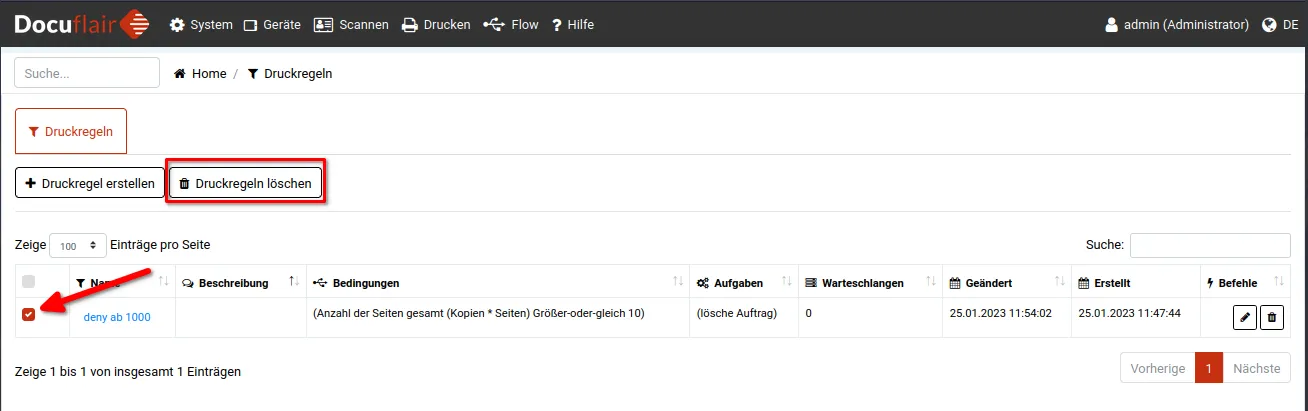
Task: Open the Flow menu
Action: click(511, 25)
